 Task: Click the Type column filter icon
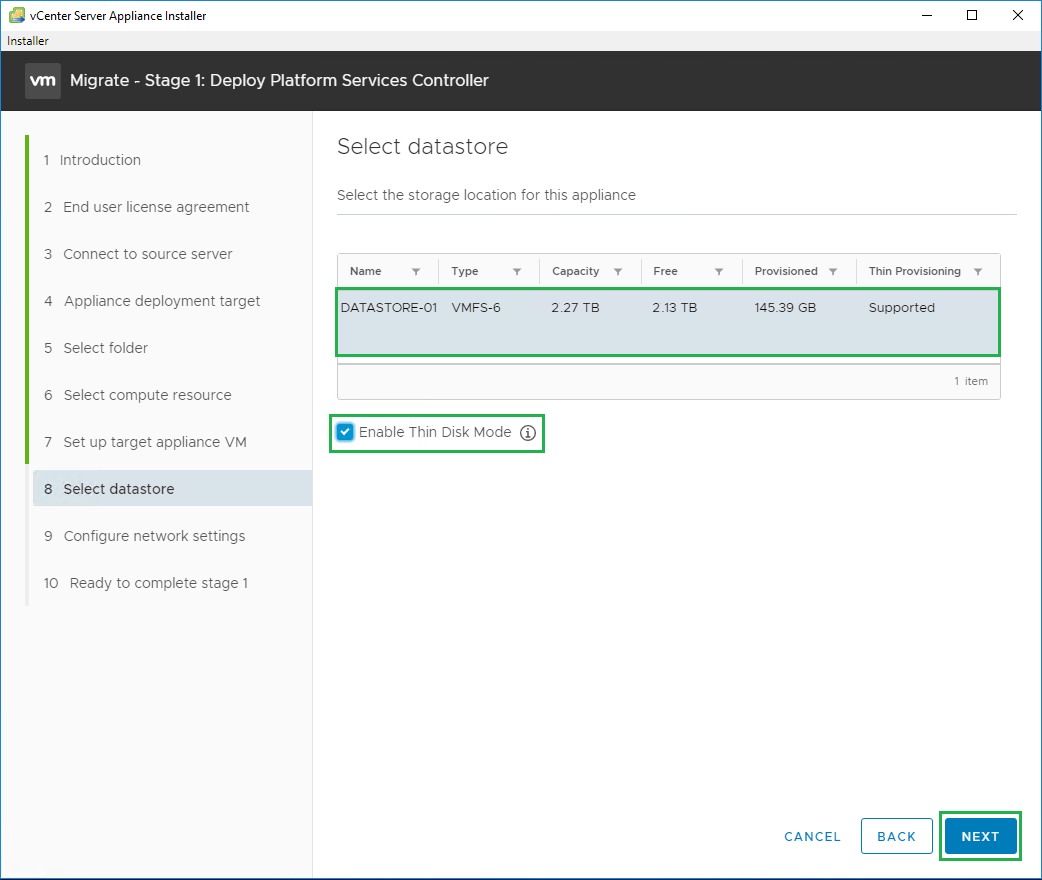[x=517, y=272]
